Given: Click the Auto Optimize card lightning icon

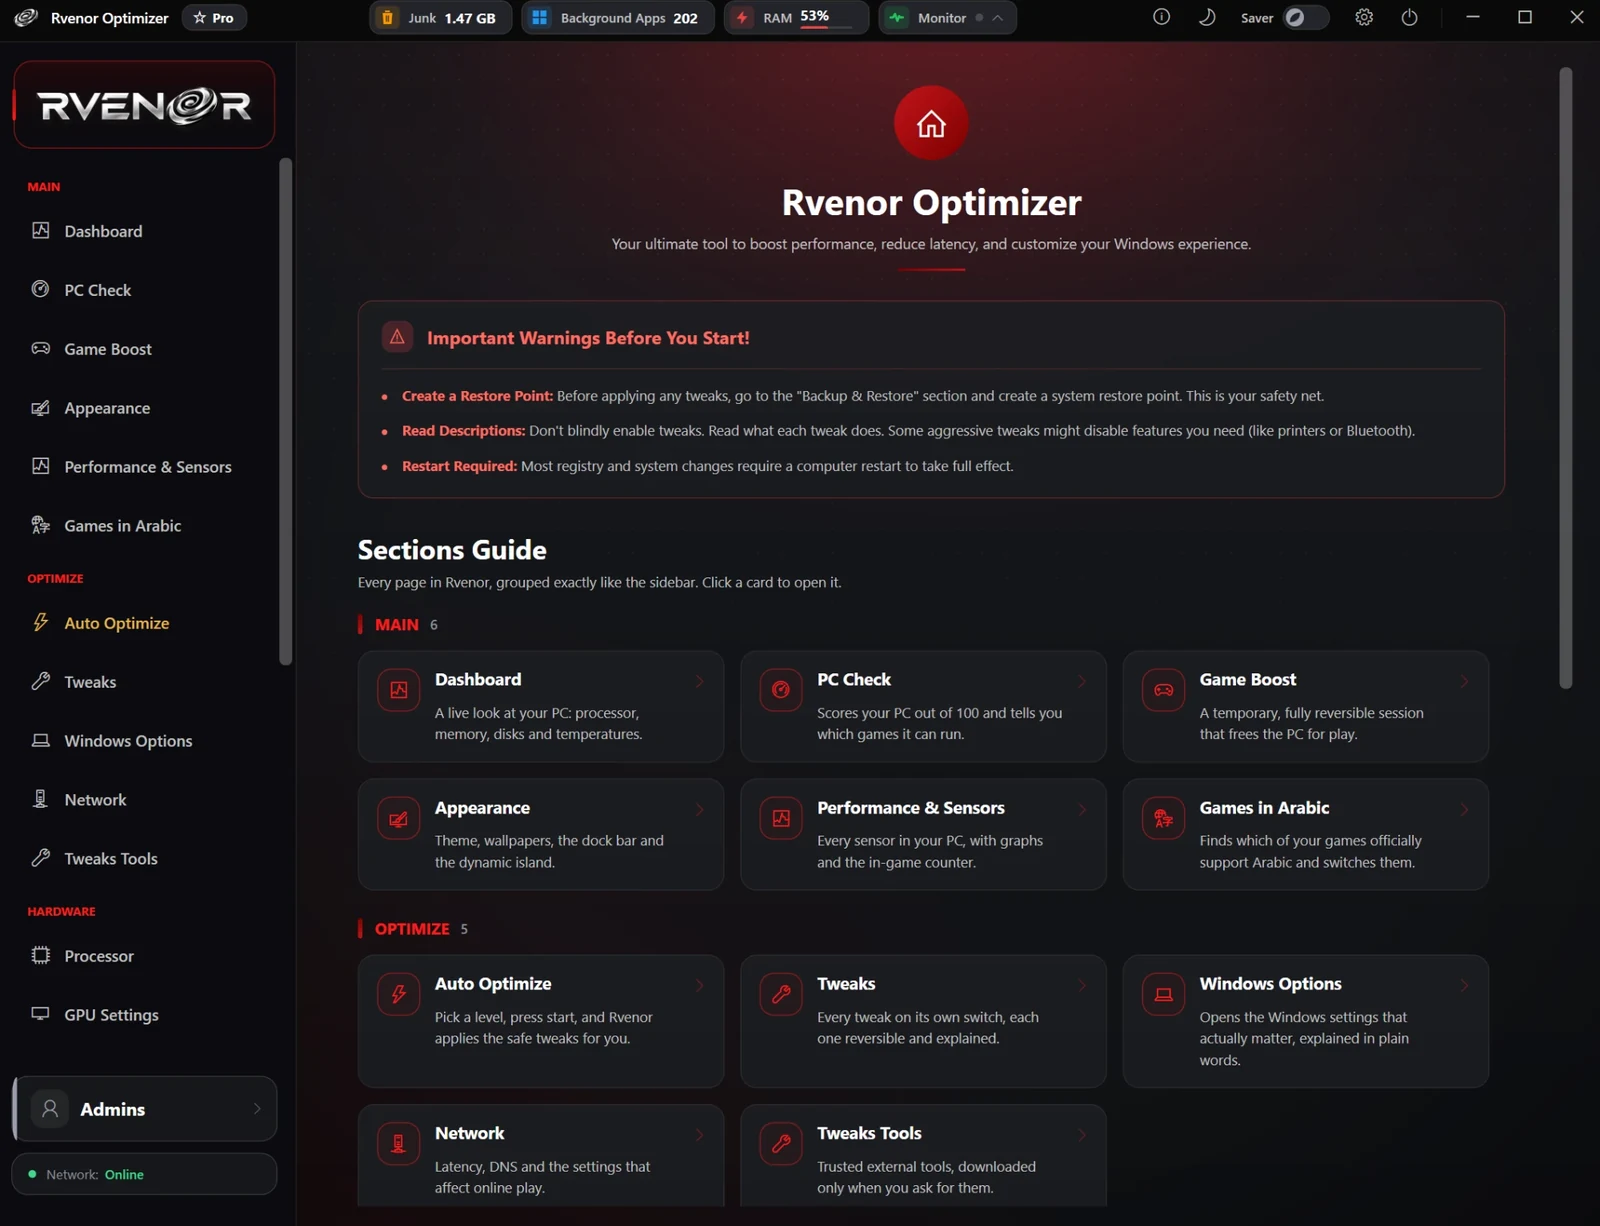Looking at the screenshot, I should pos(399,995).
